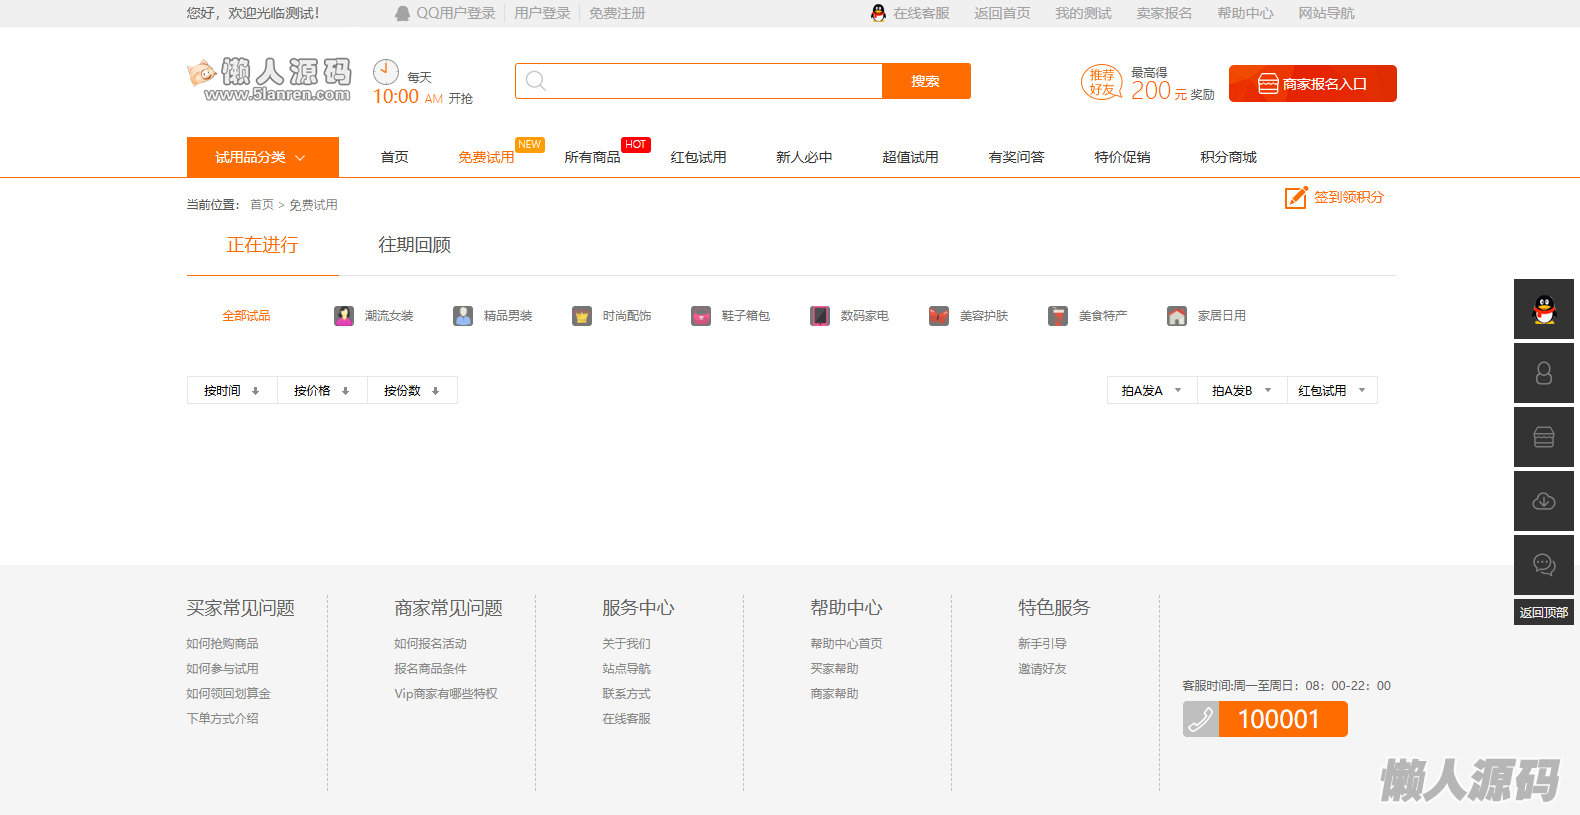Click the 签到领积分 sign-in icon
The width and height of the screenshot is (1580, 815).
click(x=1296, y=198)
